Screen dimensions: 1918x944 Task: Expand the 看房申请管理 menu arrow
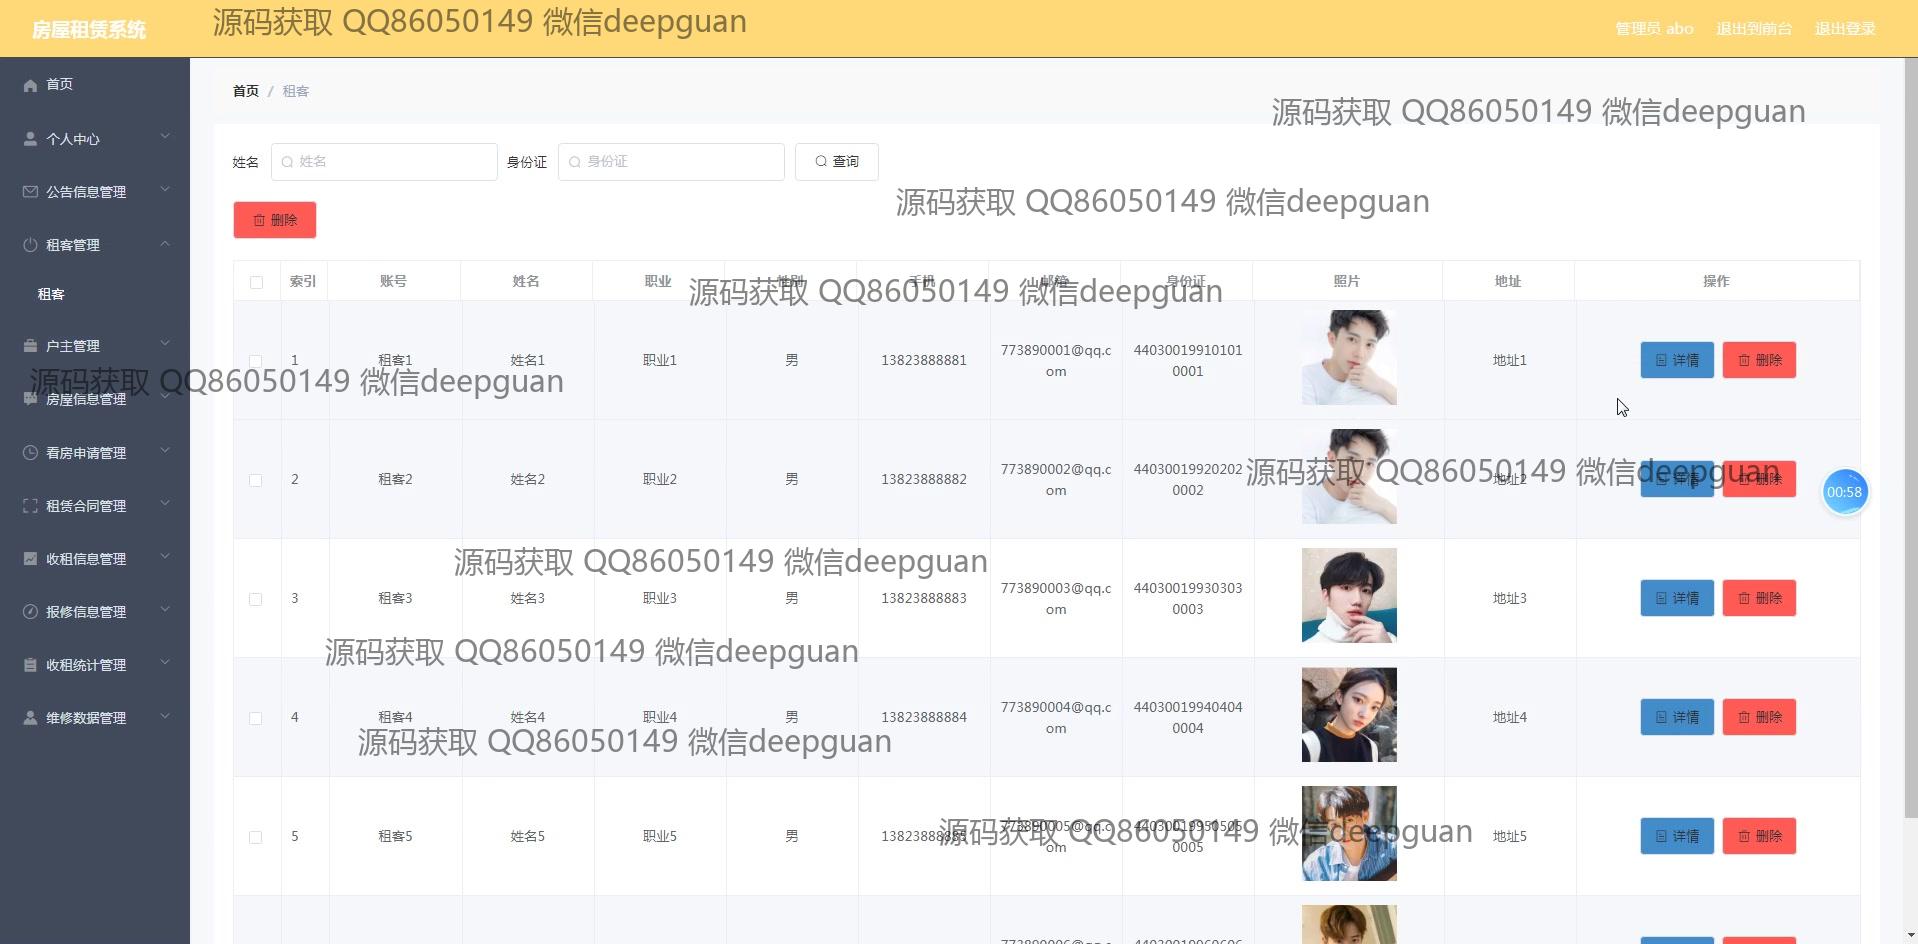click(165, 451)
